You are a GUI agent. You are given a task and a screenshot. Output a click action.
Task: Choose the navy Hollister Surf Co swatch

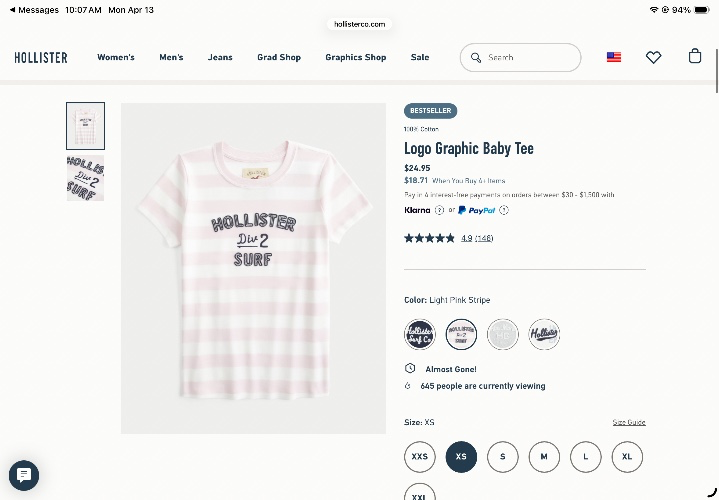(x=420, y=334)
